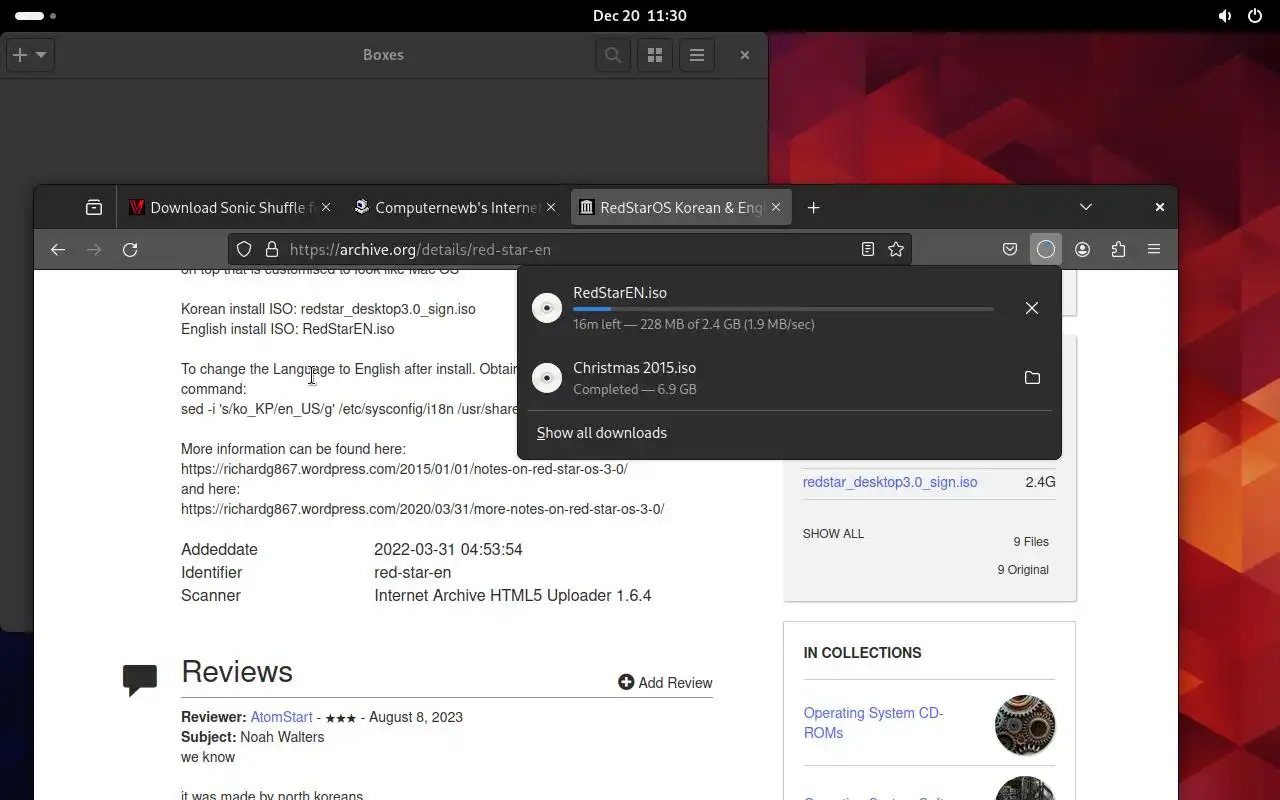Close the downloads panel via toolbar button
This screenshot has width=1280, height=800.
click(1046, 250)
